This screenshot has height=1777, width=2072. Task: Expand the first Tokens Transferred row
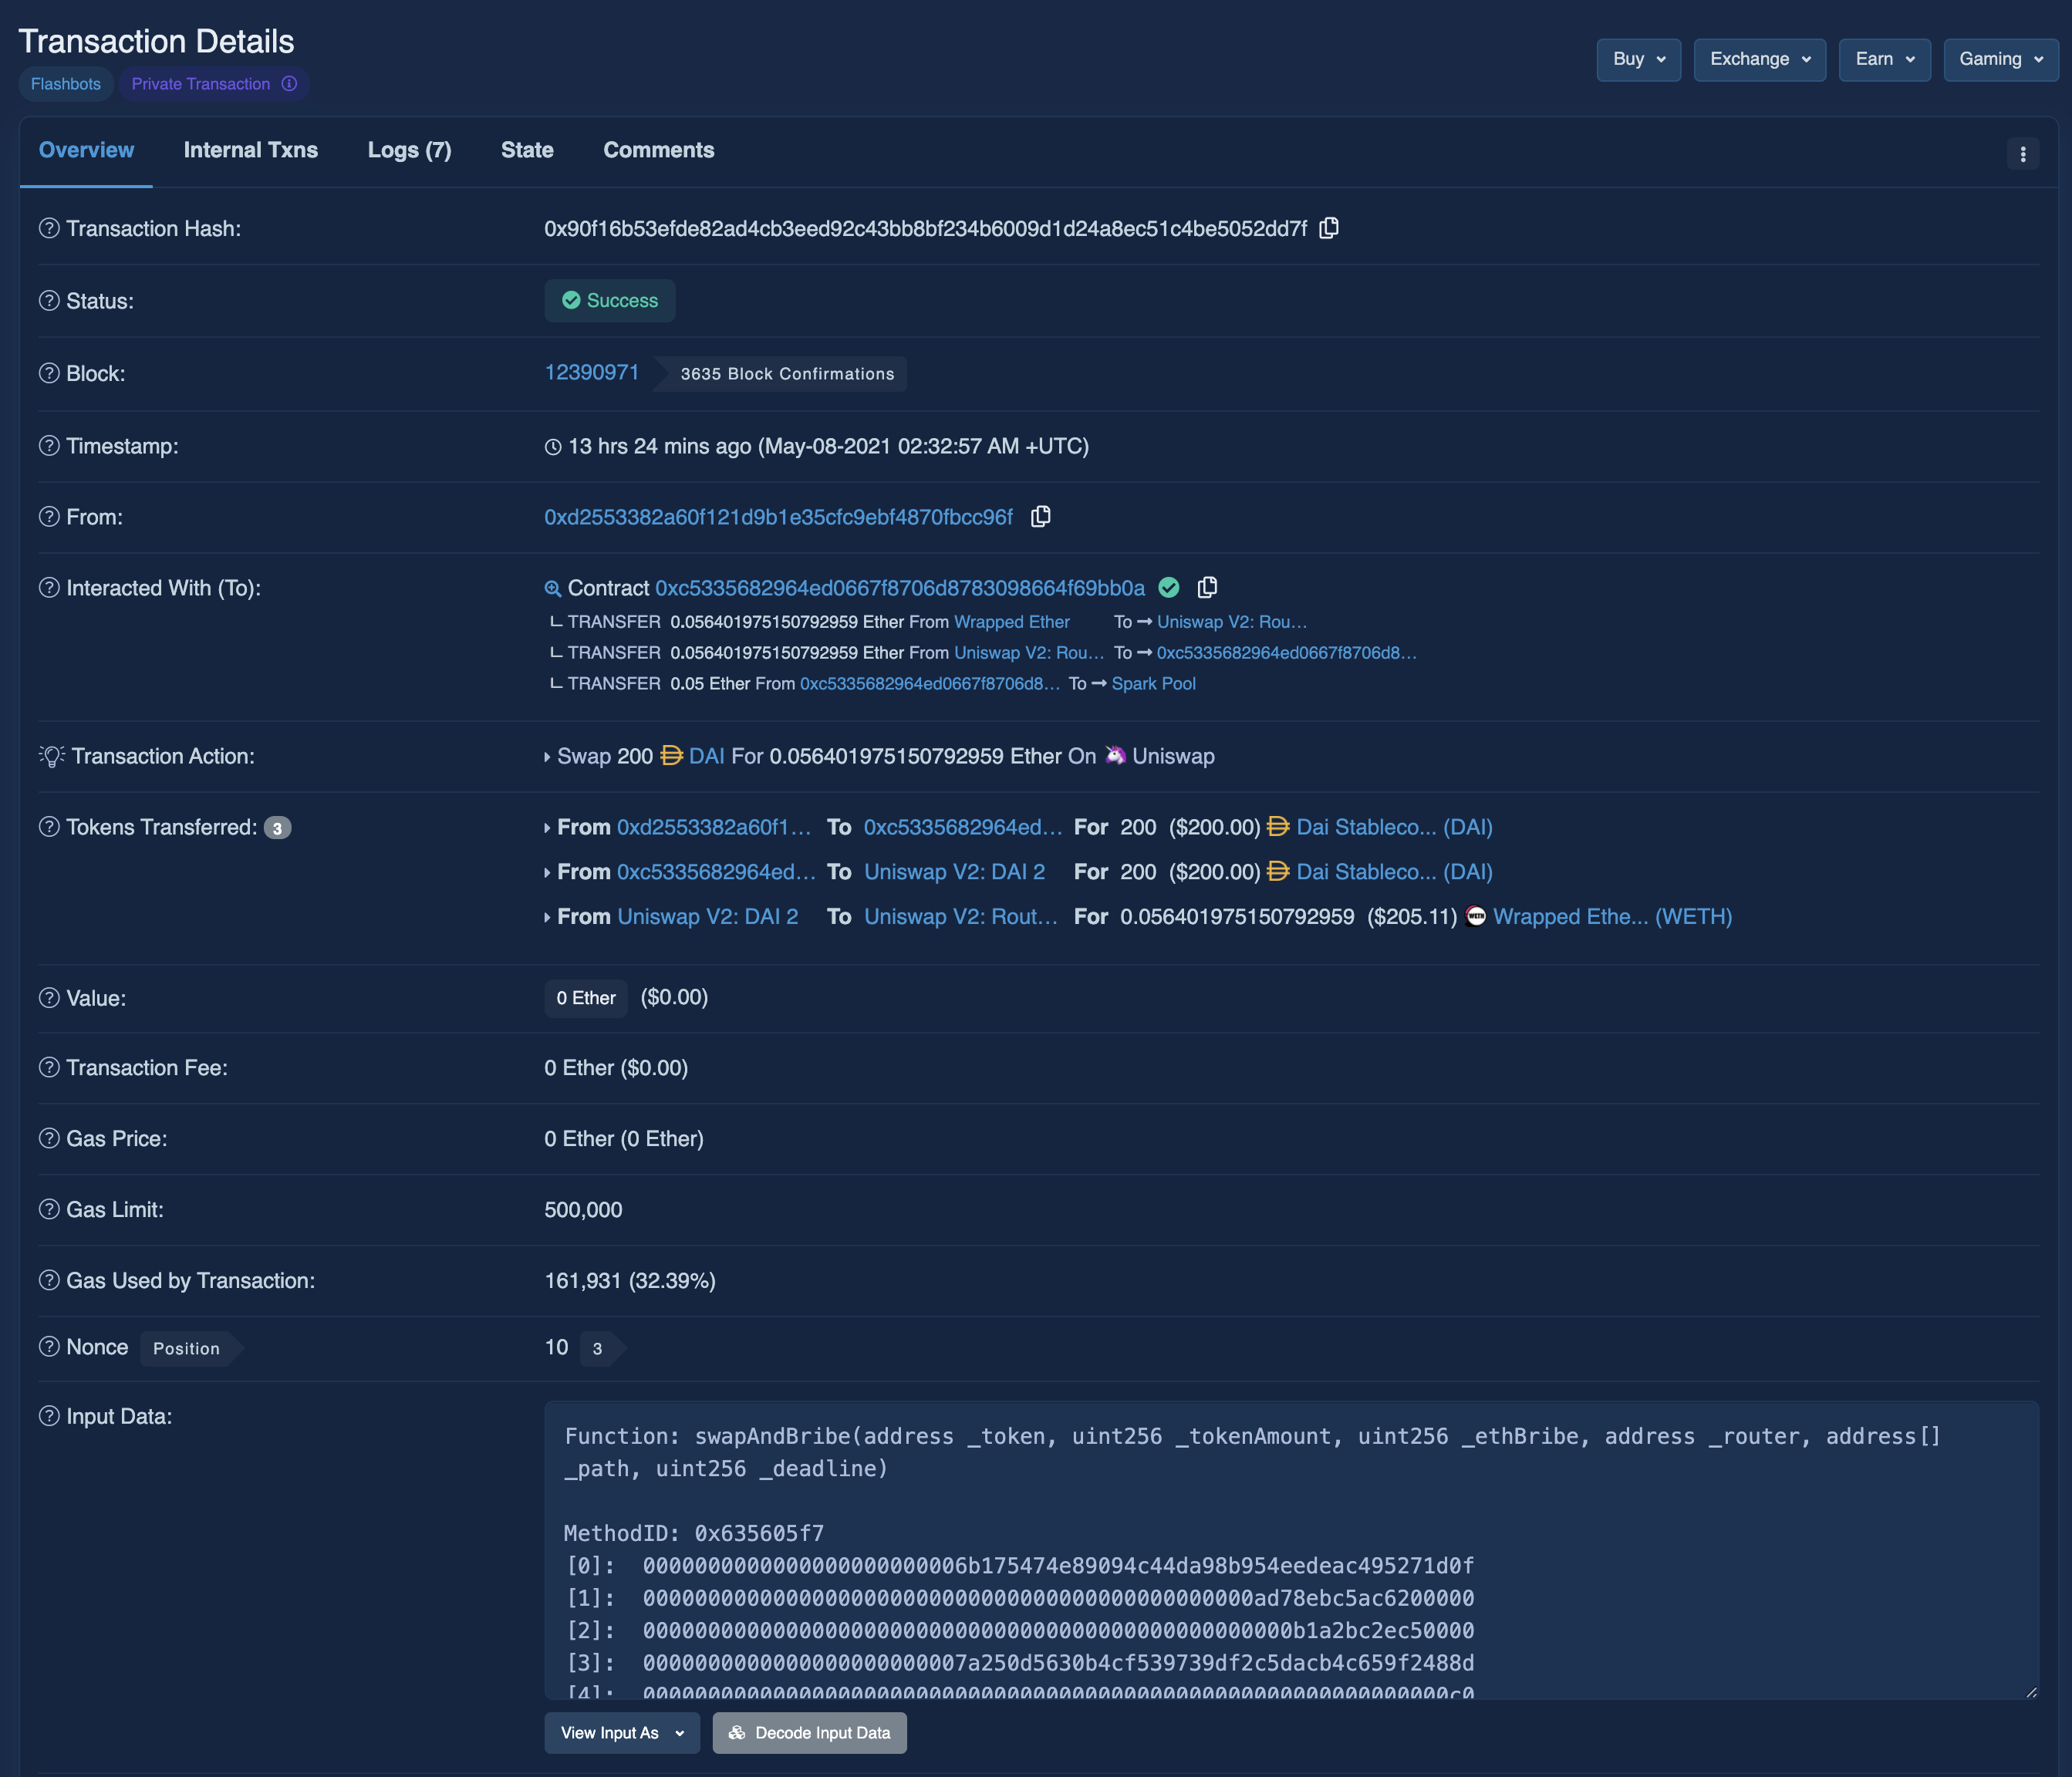552,826
